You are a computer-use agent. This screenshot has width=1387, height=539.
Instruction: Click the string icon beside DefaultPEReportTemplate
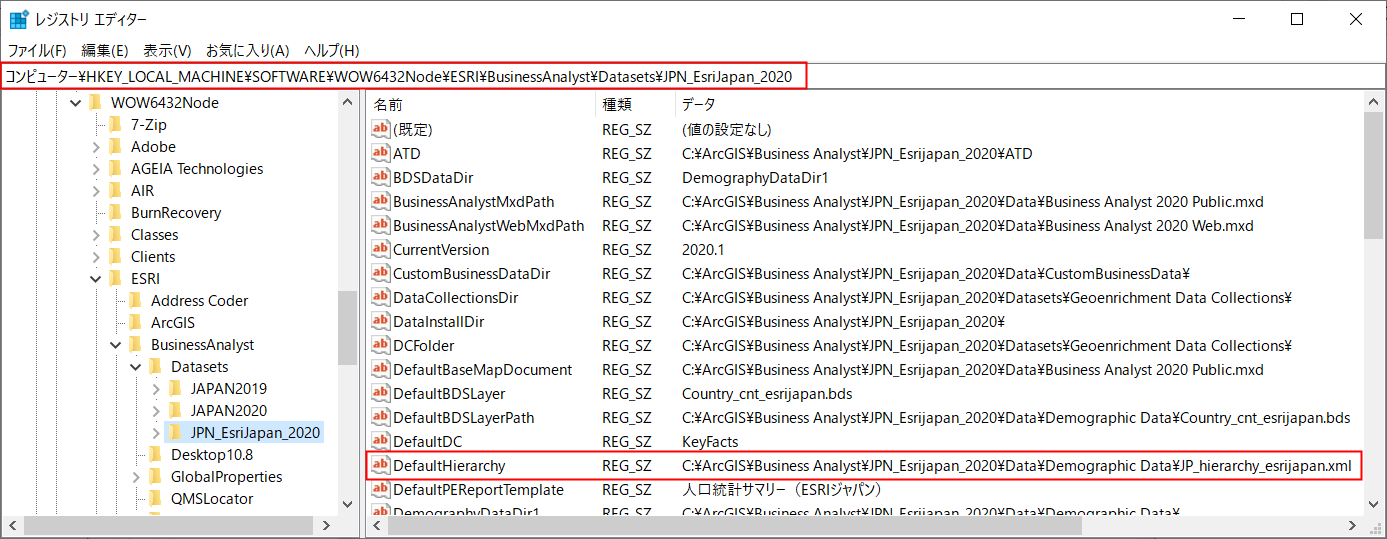[x=380, y=489]
